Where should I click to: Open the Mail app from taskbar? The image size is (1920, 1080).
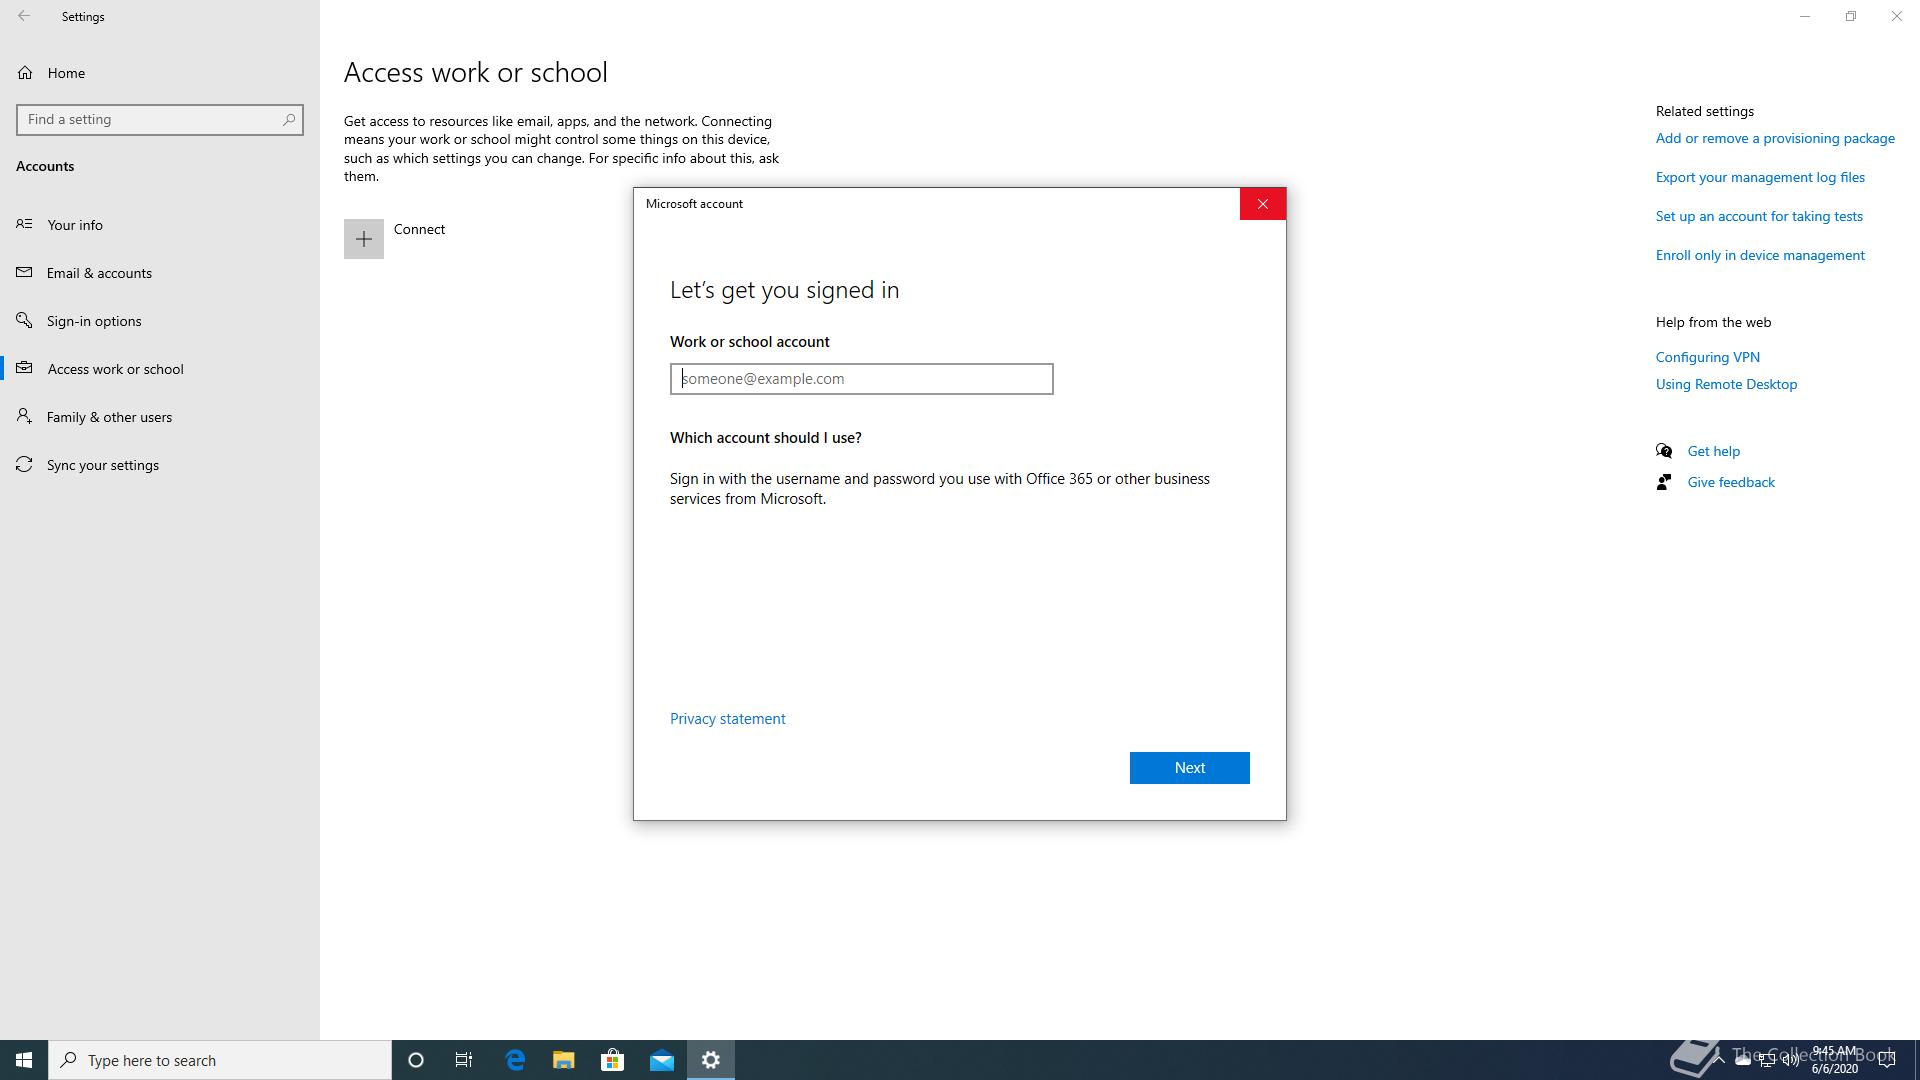click(x=662, y=1060)
